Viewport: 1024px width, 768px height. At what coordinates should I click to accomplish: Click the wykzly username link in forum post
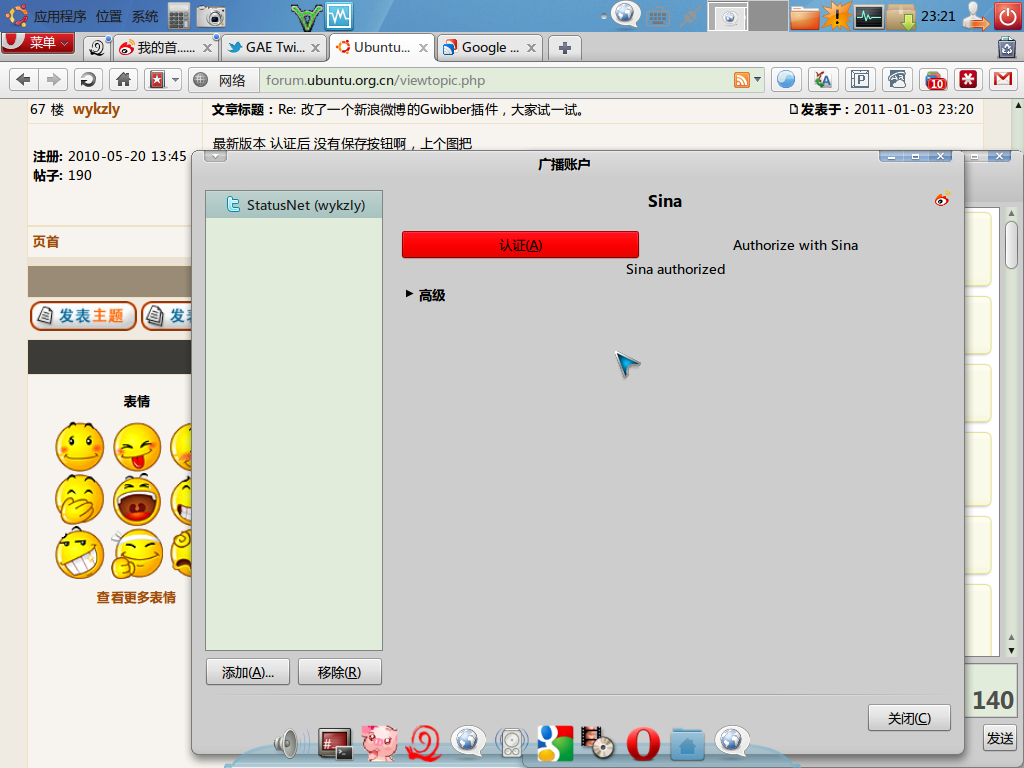[x=97, y=109]
